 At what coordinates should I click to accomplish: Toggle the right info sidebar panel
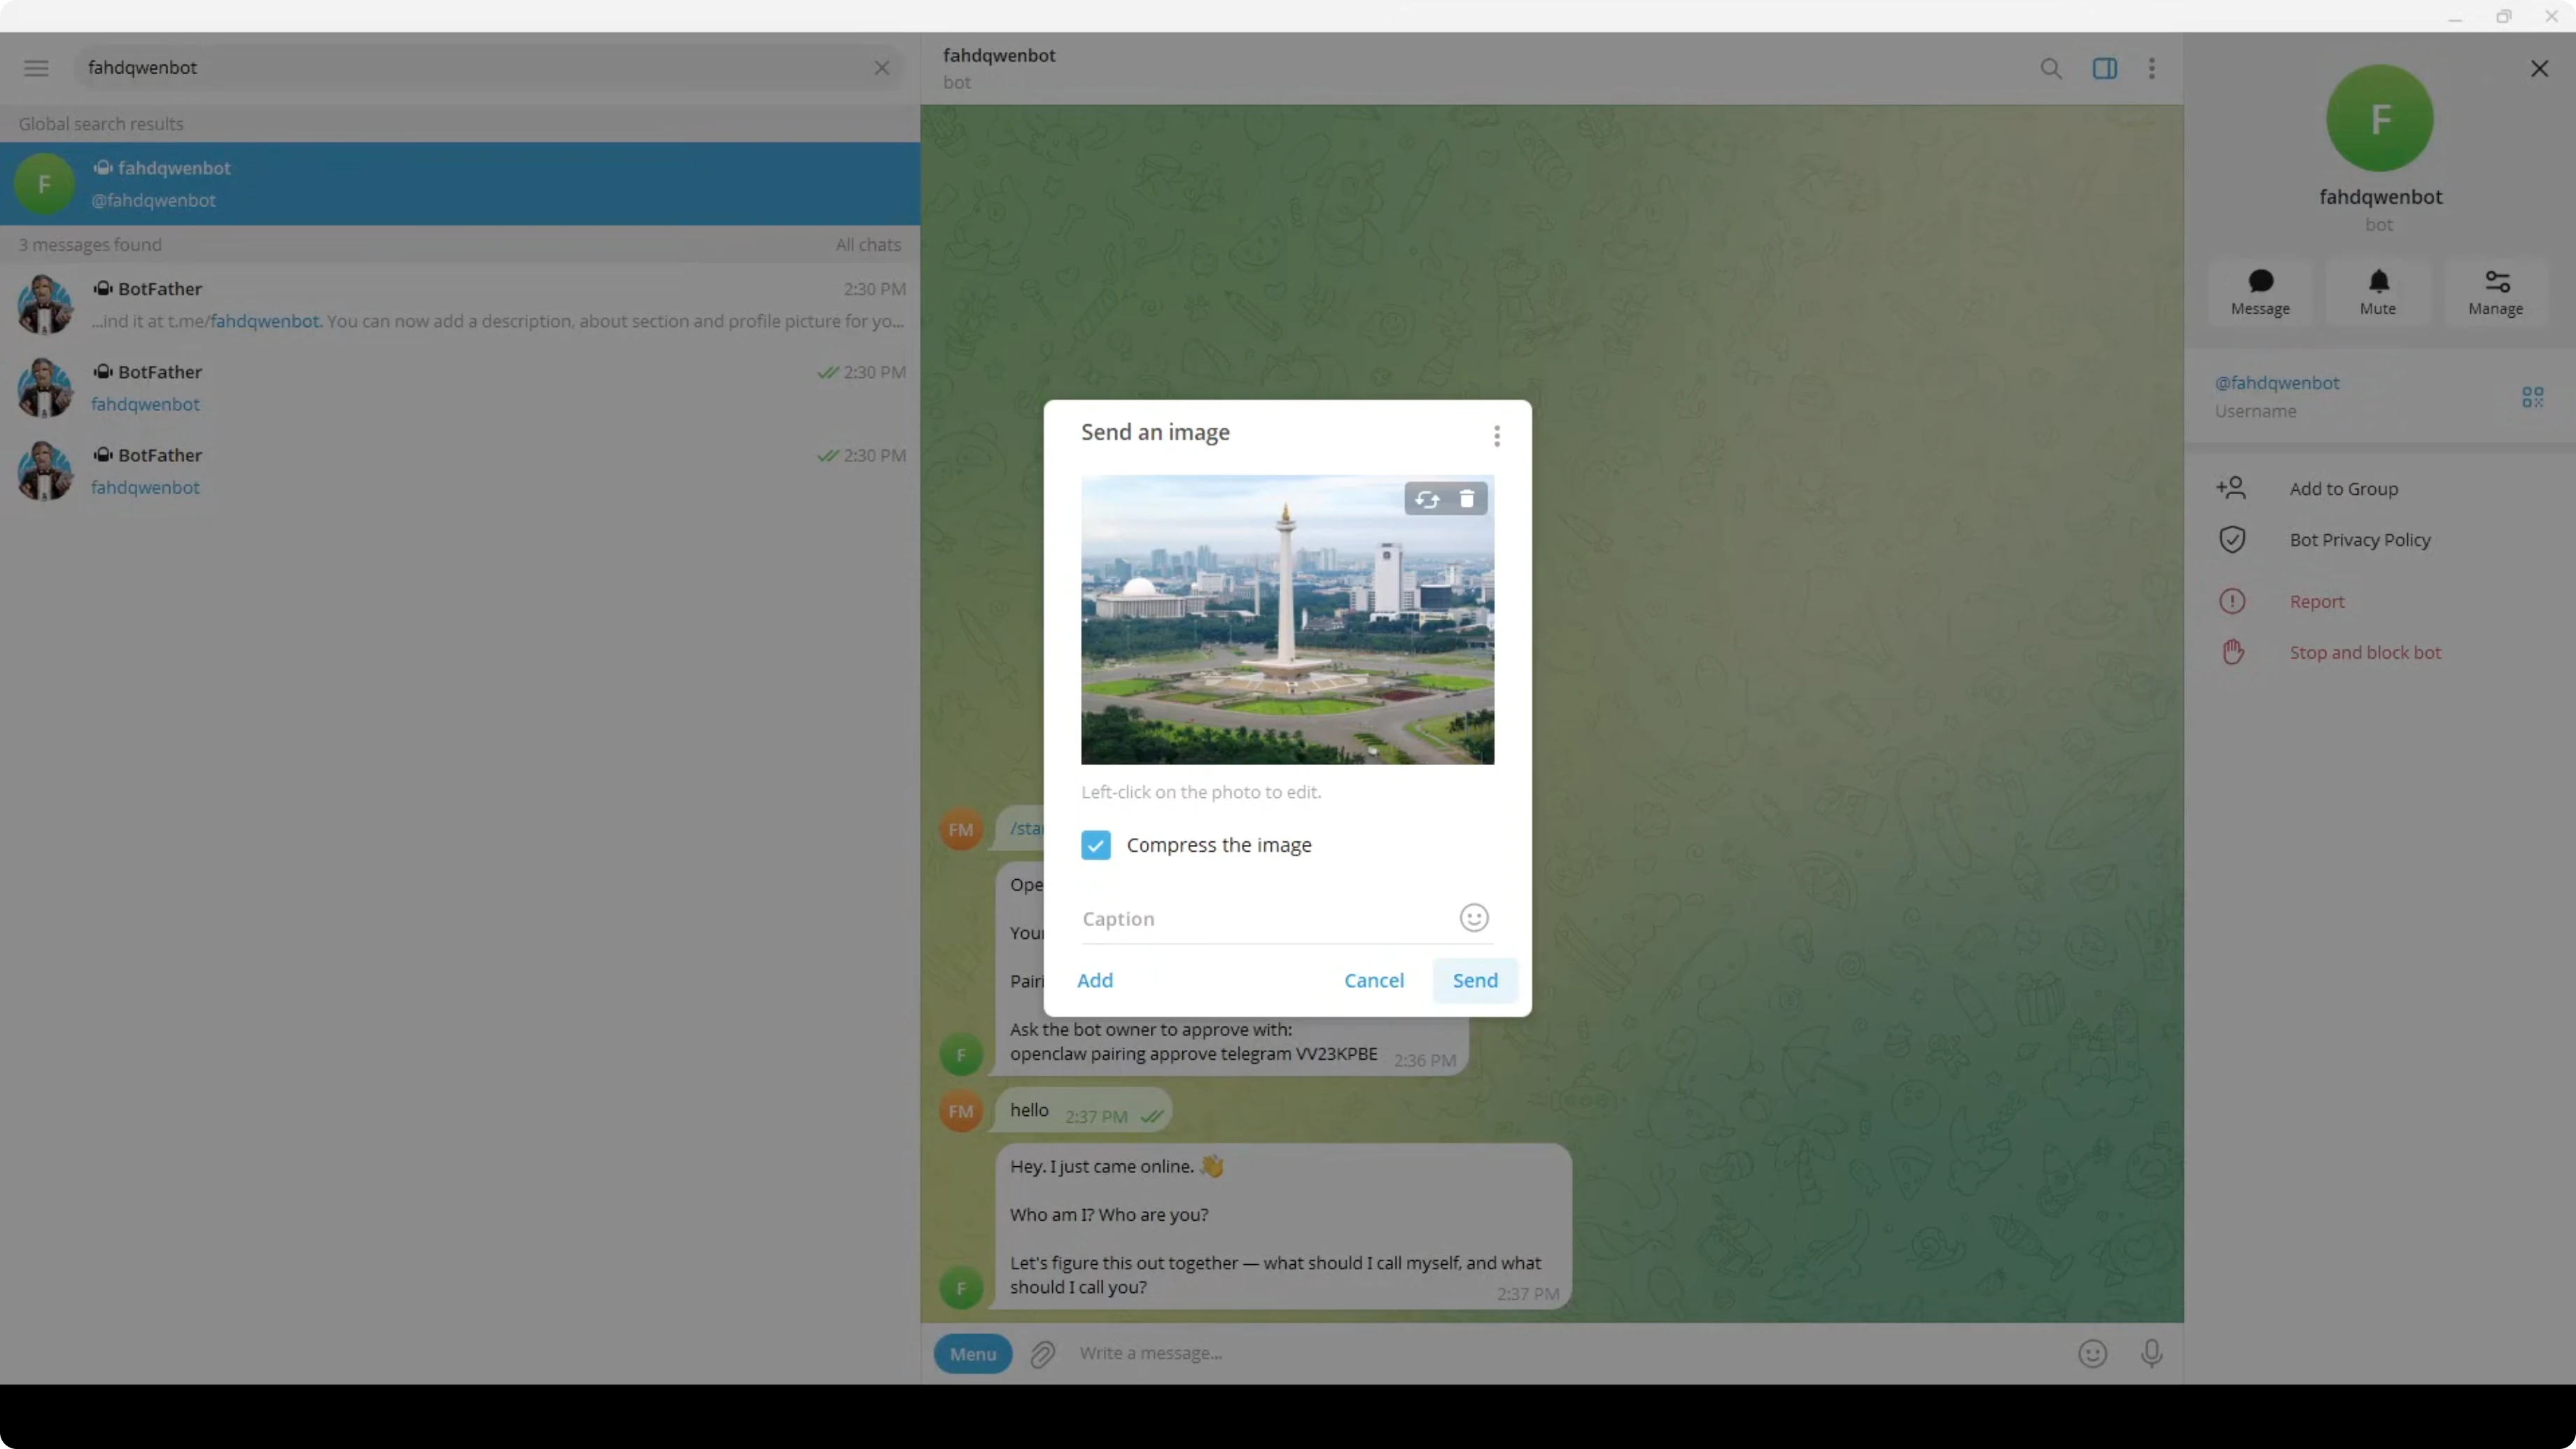(x=2104, y=68)
